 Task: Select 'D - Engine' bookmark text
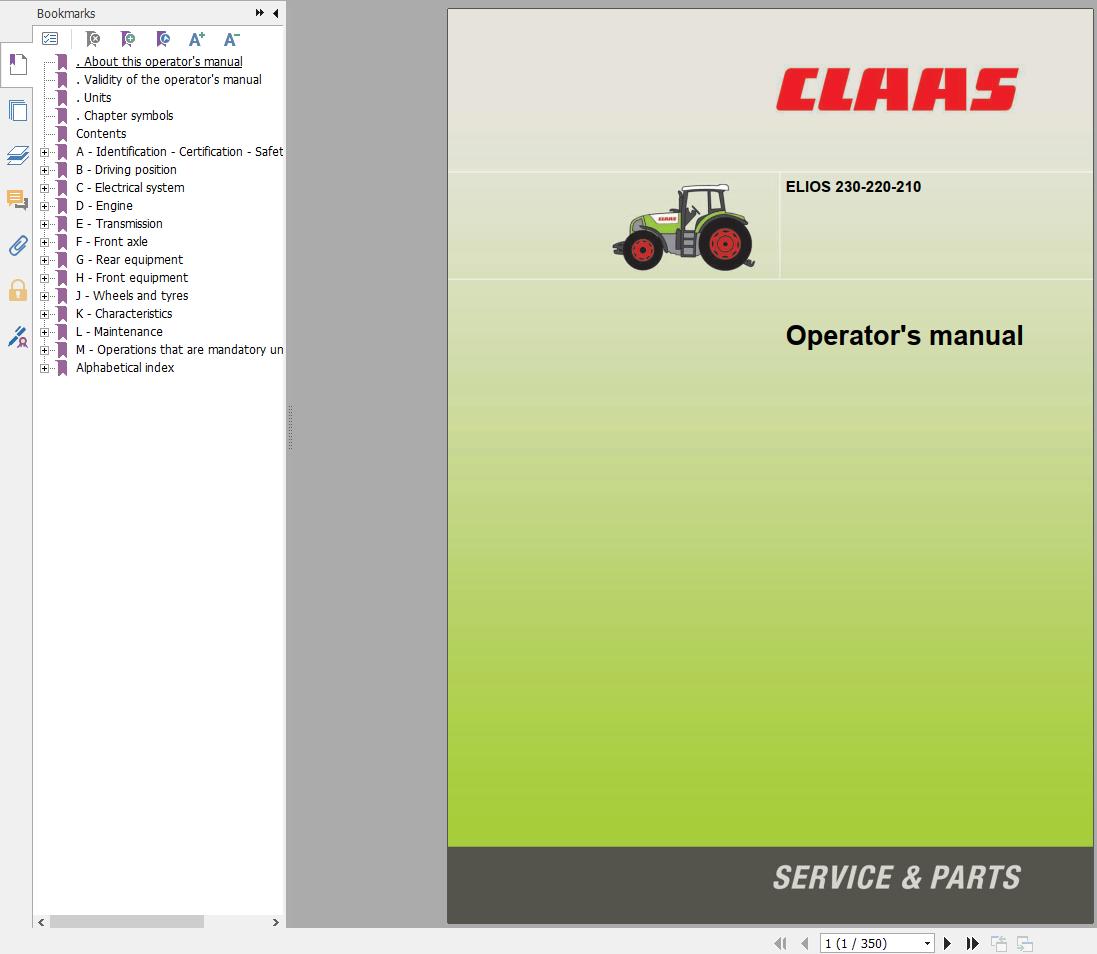[x=104, y=206]
